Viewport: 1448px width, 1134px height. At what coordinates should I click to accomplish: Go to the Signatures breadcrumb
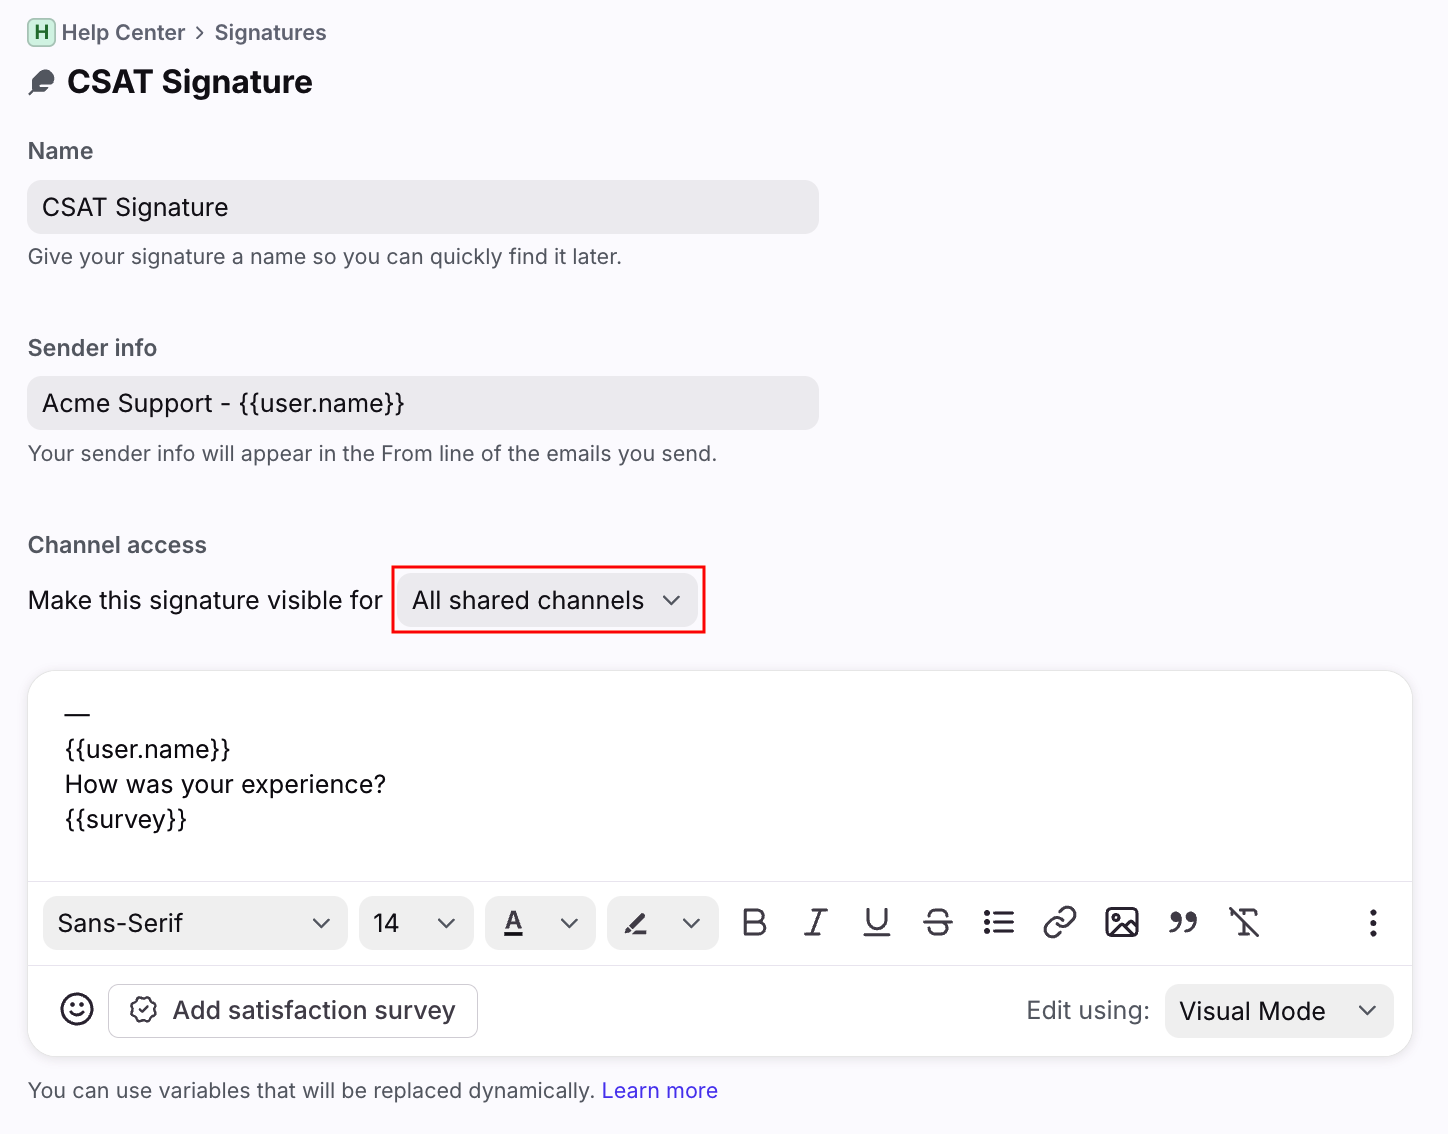pyautogui.click(x=270, y=33)
